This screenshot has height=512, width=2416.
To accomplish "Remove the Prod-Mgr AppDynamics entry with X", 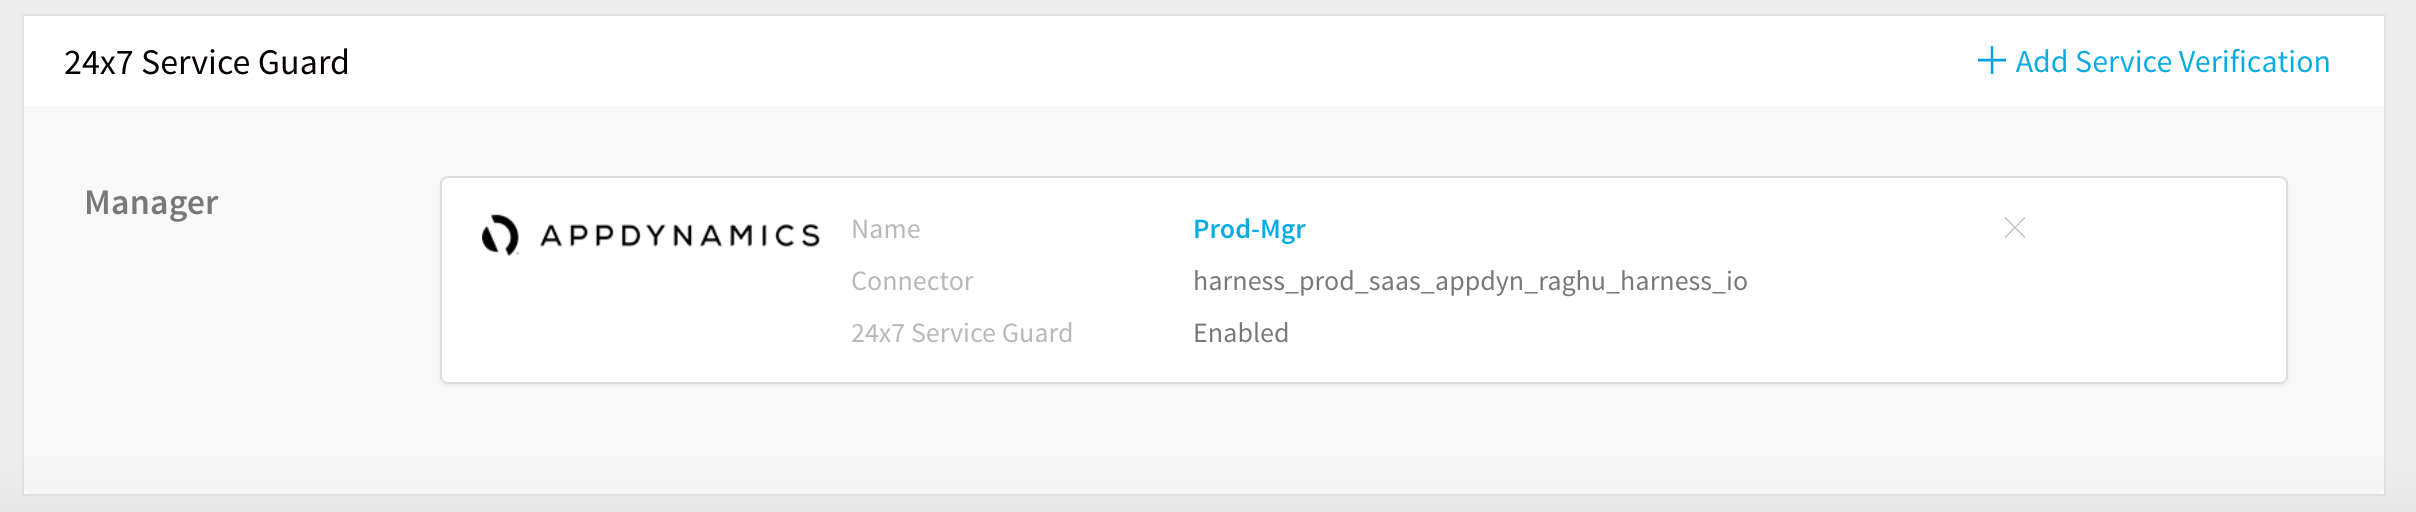I will [x=2015, y=228].
